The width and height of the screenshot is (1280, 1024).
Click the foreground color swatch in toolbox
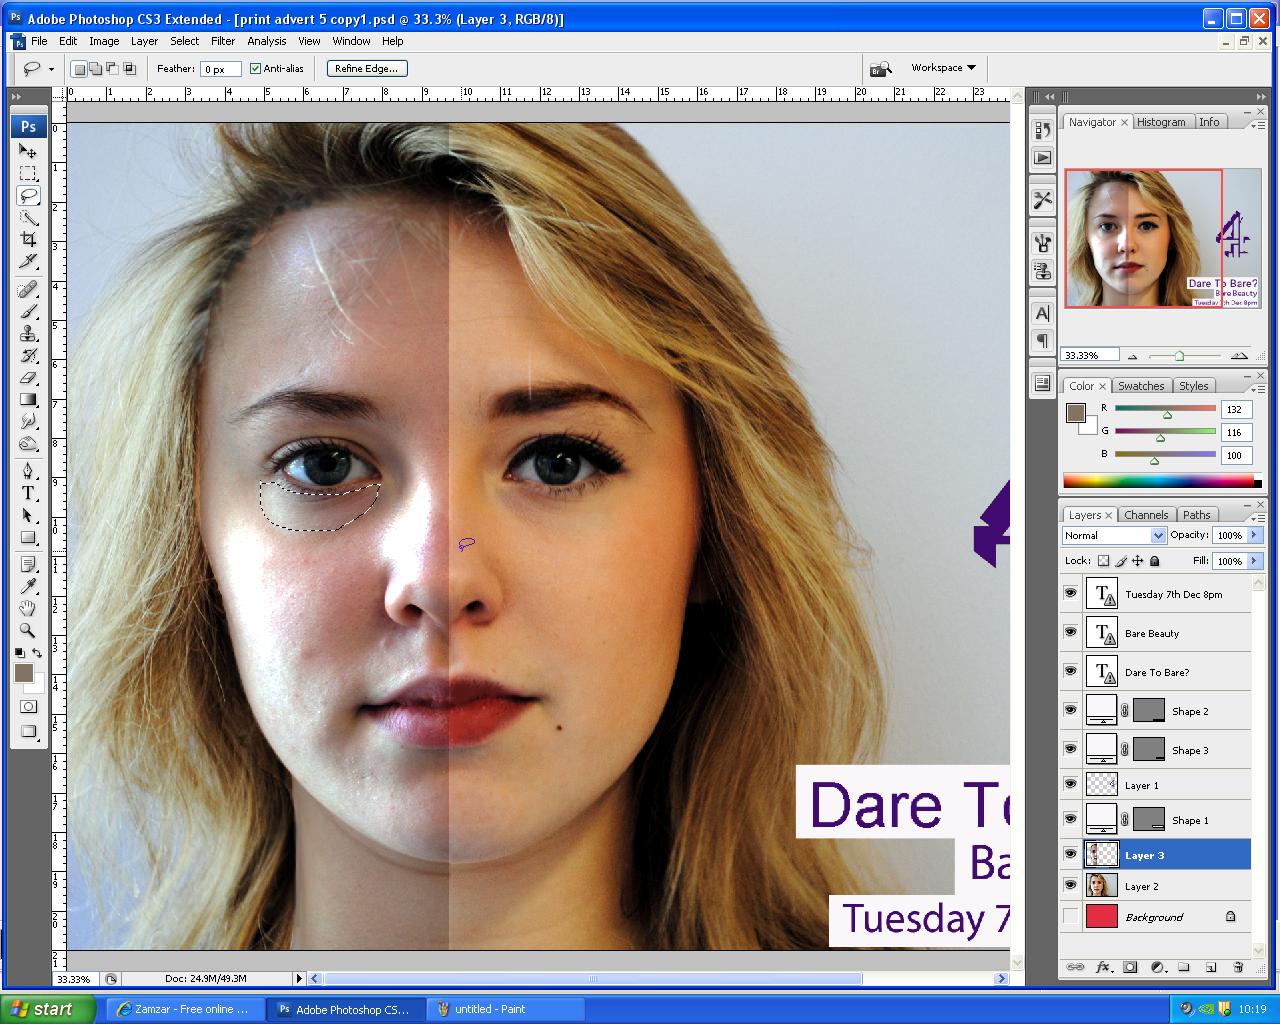pos(24,673)
